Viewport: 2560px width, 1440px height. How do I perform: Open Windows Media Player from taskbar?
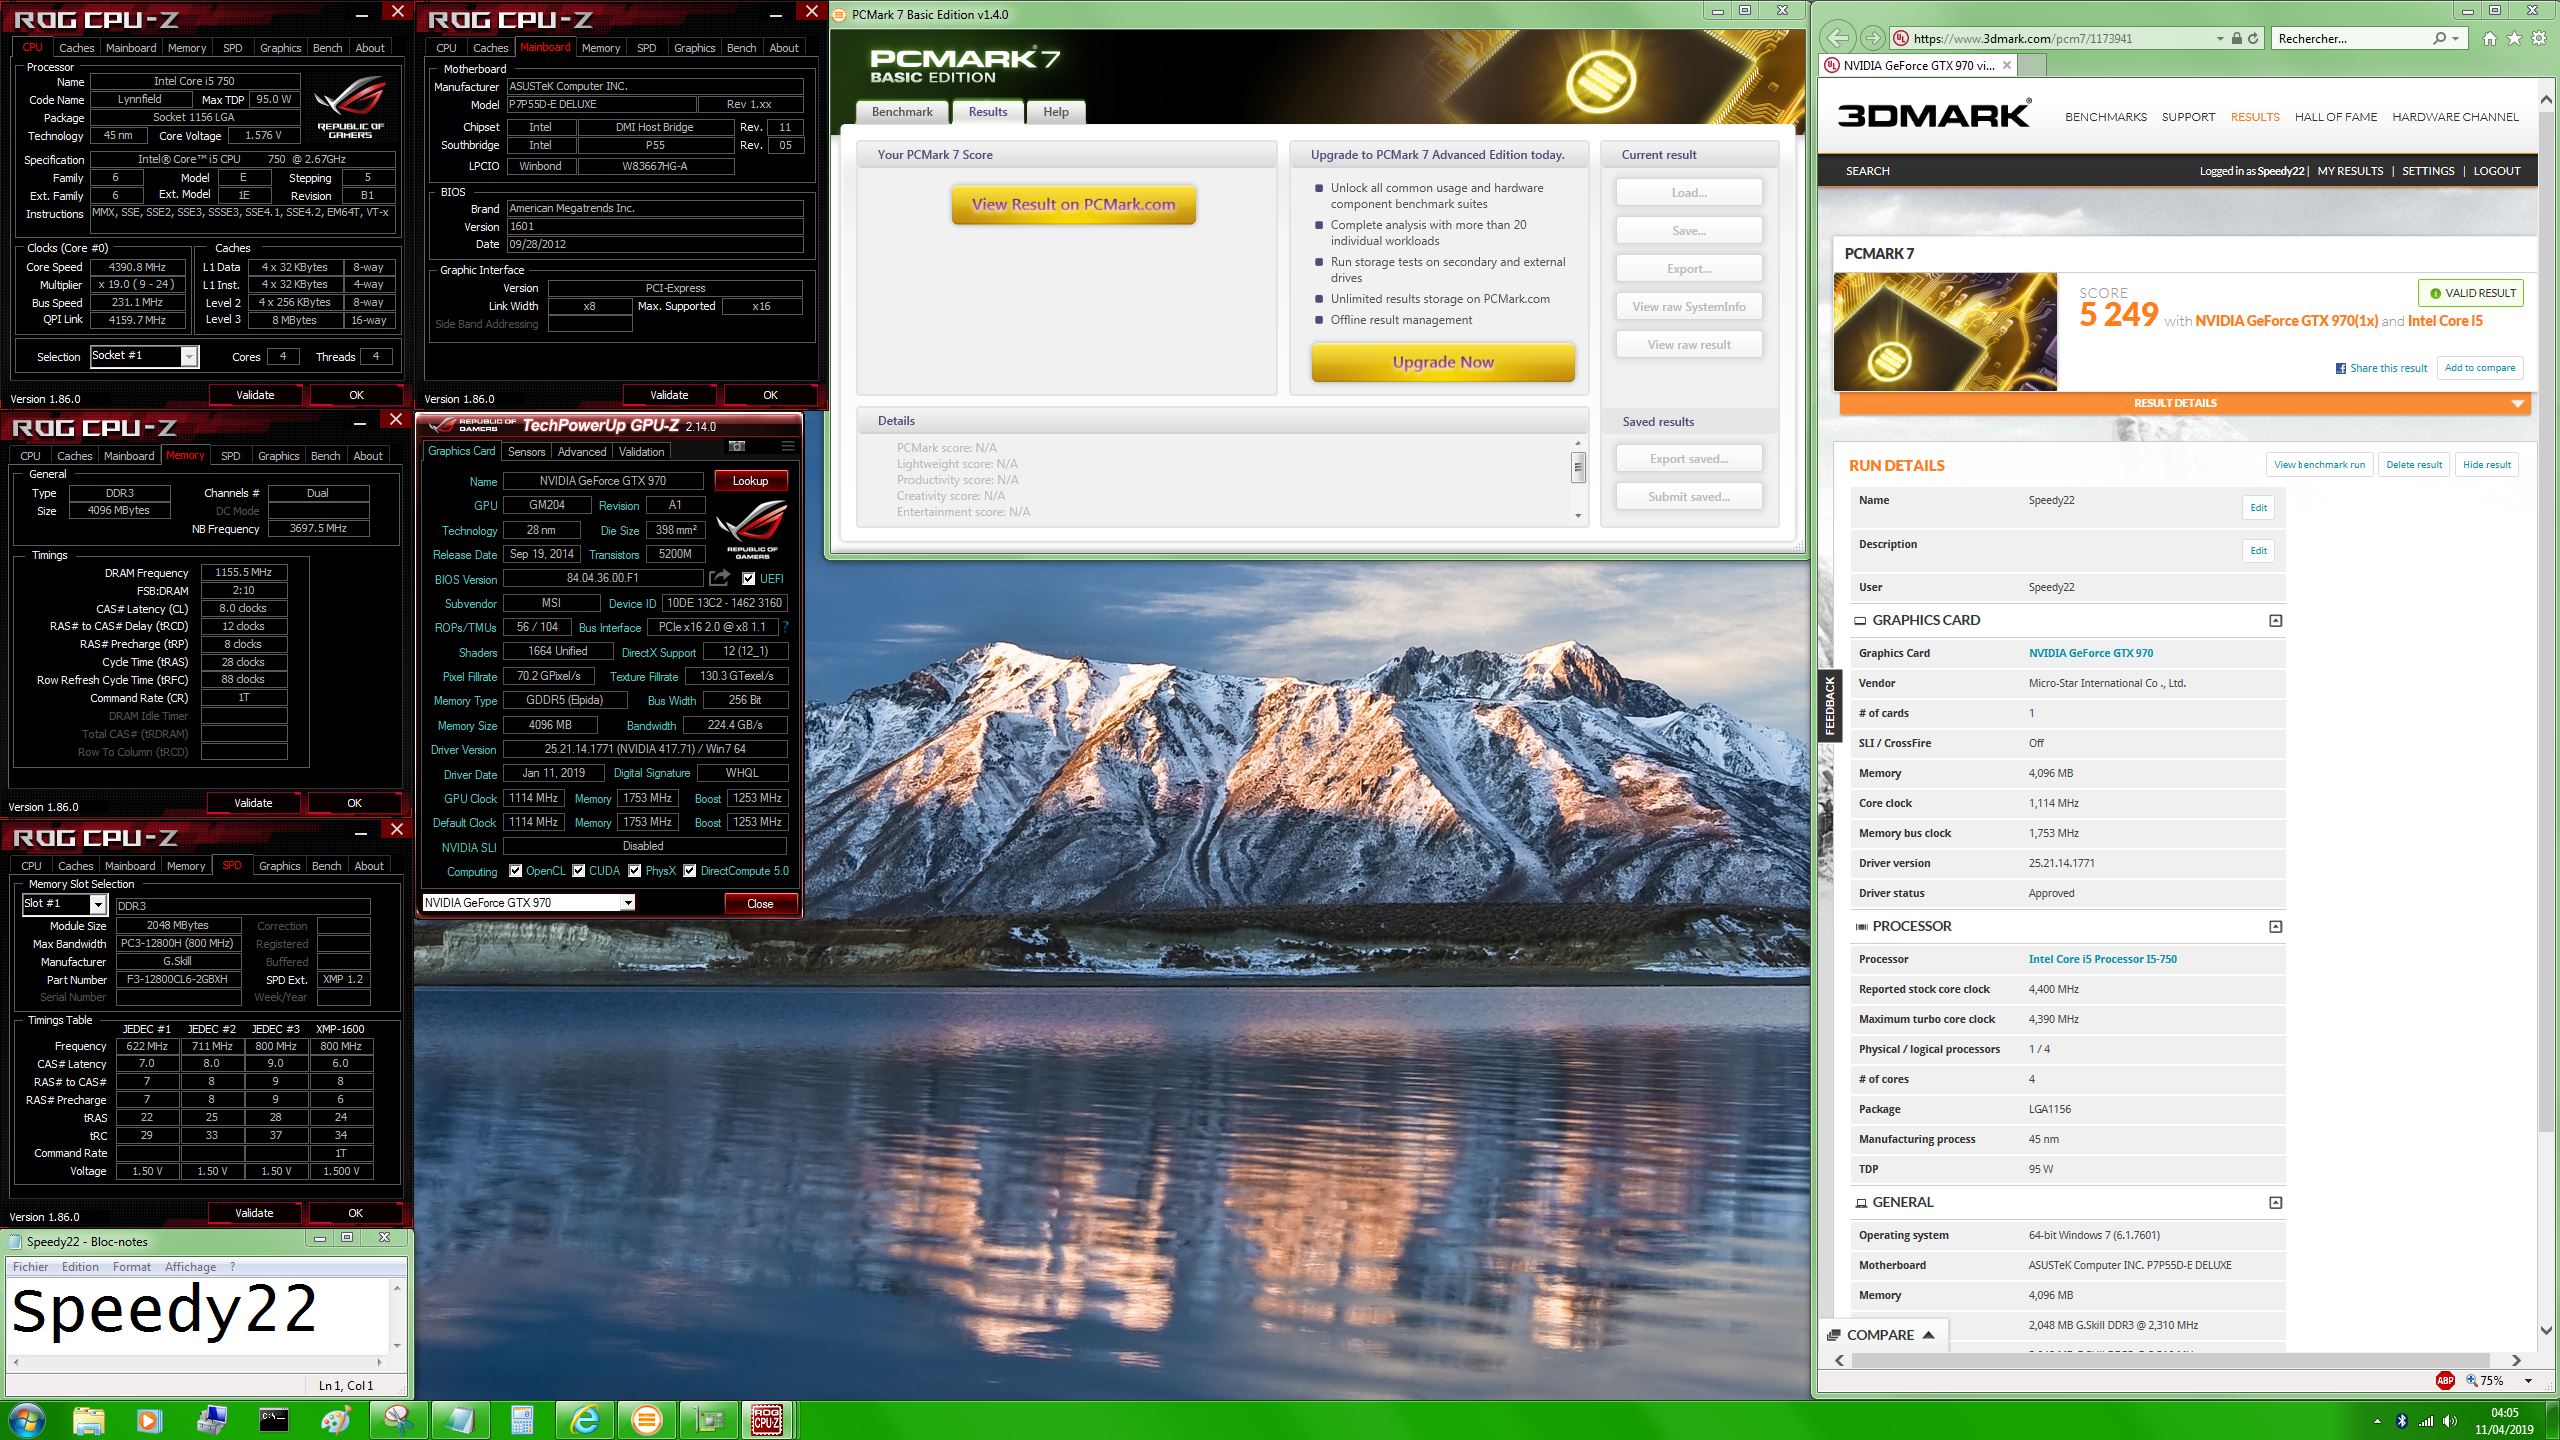pyautogui.click(x=148, y=1420)
